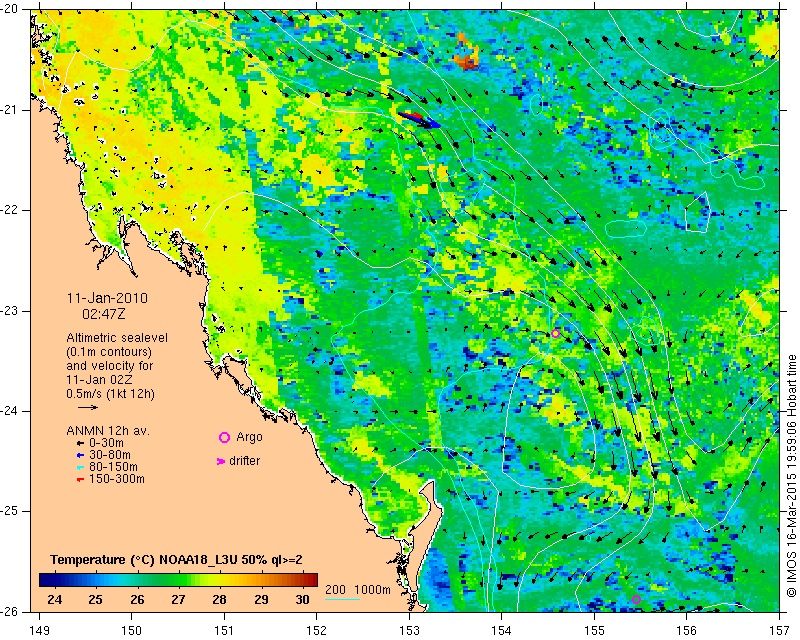Click the drifter legend label
The image size is (800, 640).
tap(244, 461)
